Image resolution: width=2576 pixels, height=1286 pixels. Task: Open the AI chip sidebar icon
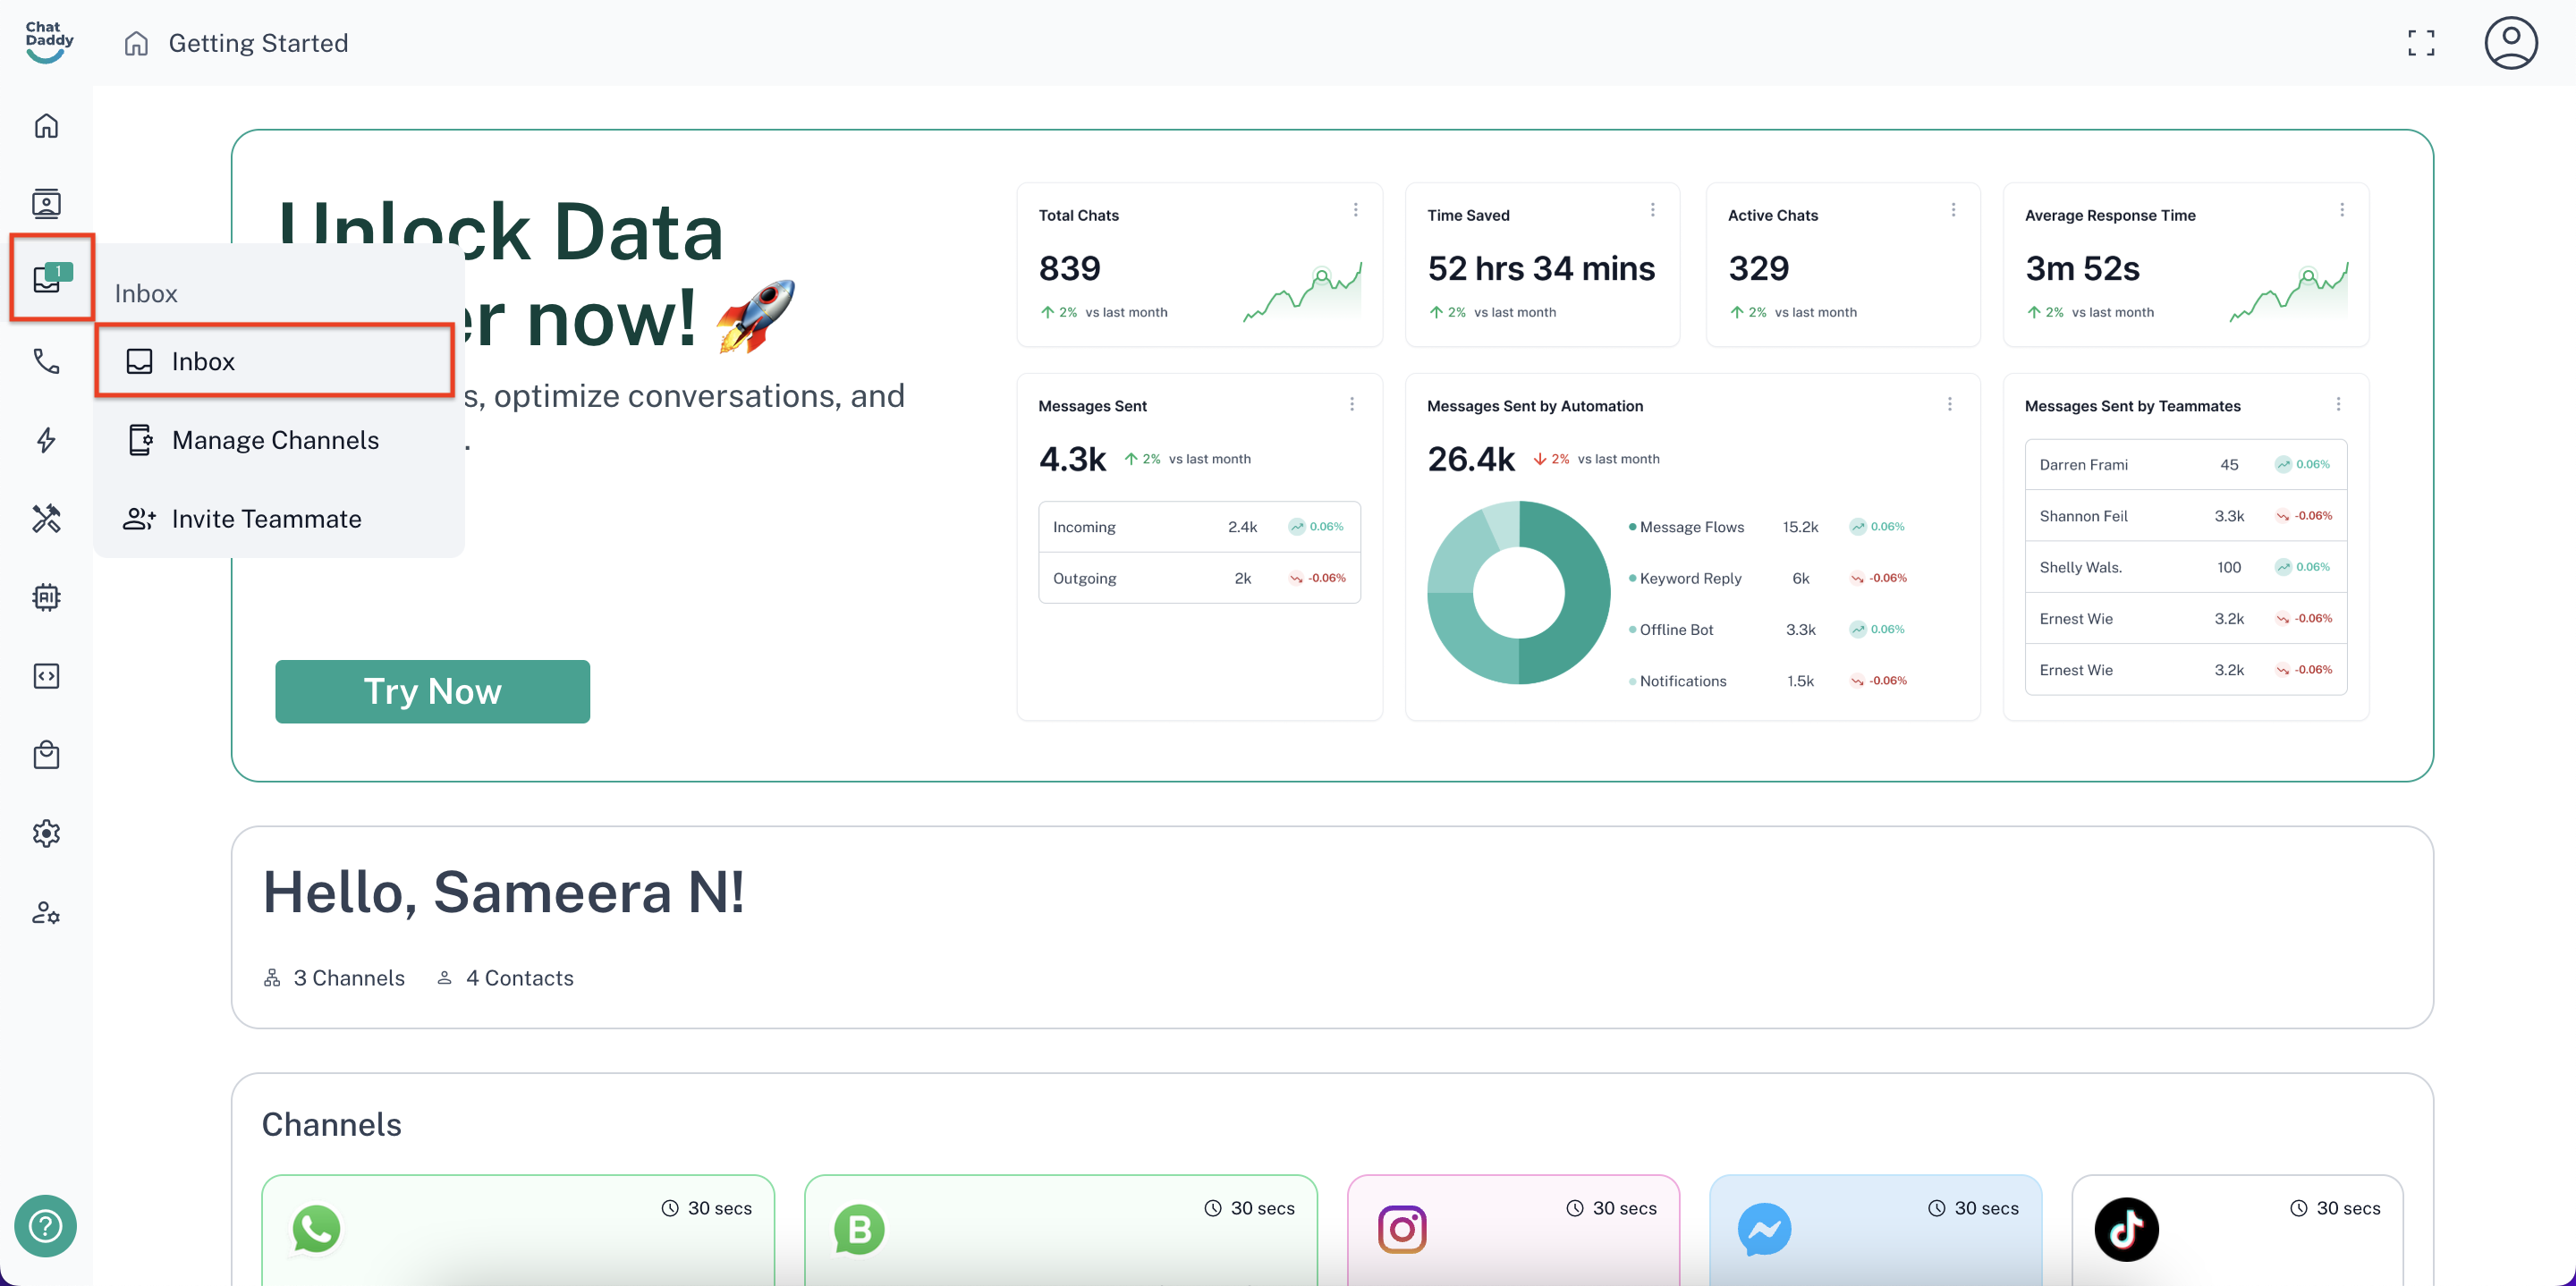(x=46, y=597)
